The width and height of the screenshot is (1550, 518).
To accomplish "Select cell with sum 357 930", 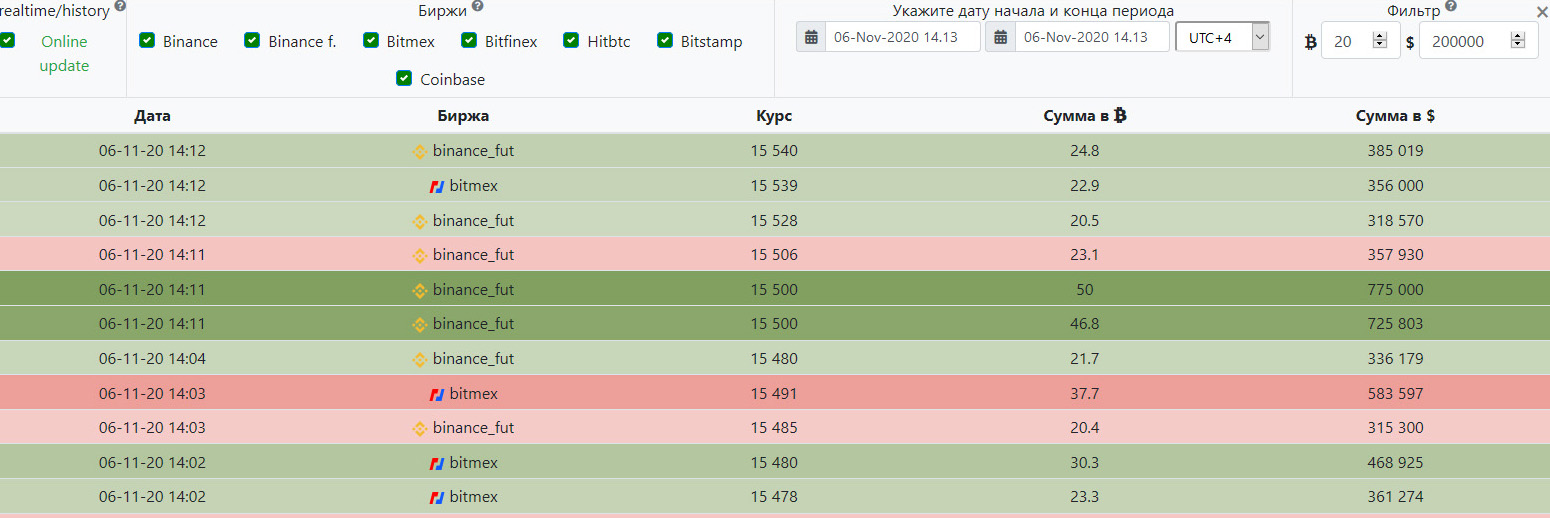I will [1395, 255].
